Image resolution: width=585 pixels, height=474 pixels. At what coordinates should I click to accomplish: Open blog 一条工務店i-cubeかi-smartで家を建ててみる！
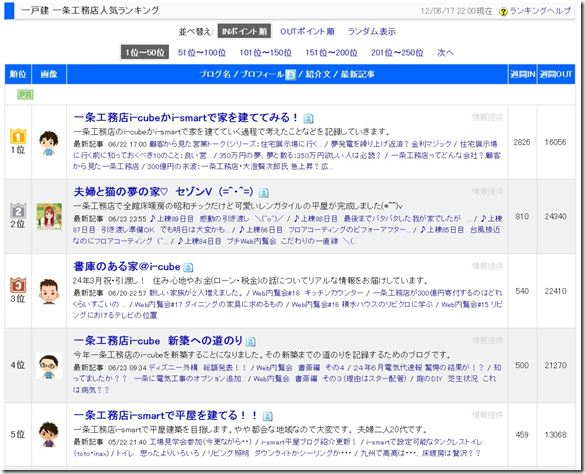pos(186,118)
